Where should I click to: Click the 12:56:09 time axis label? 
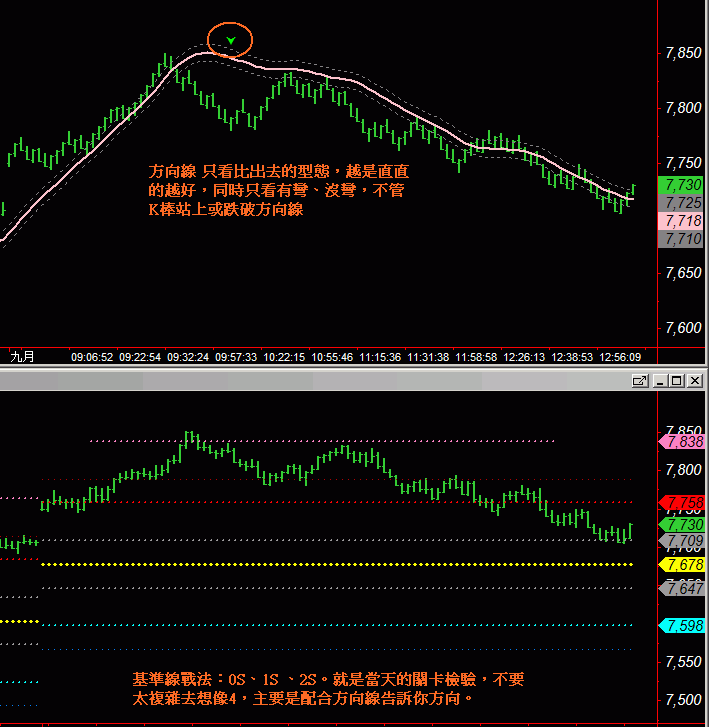(x=620, y=357)
